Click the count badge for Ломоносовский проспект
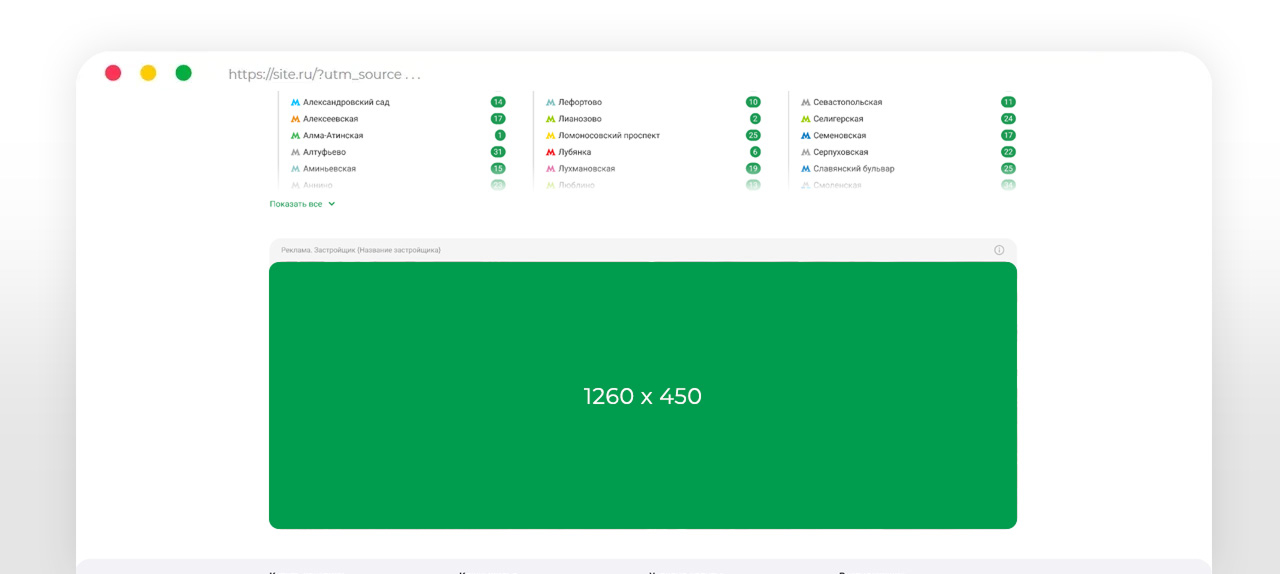The width and height of the screenshot is (1280, 574). 753,135
